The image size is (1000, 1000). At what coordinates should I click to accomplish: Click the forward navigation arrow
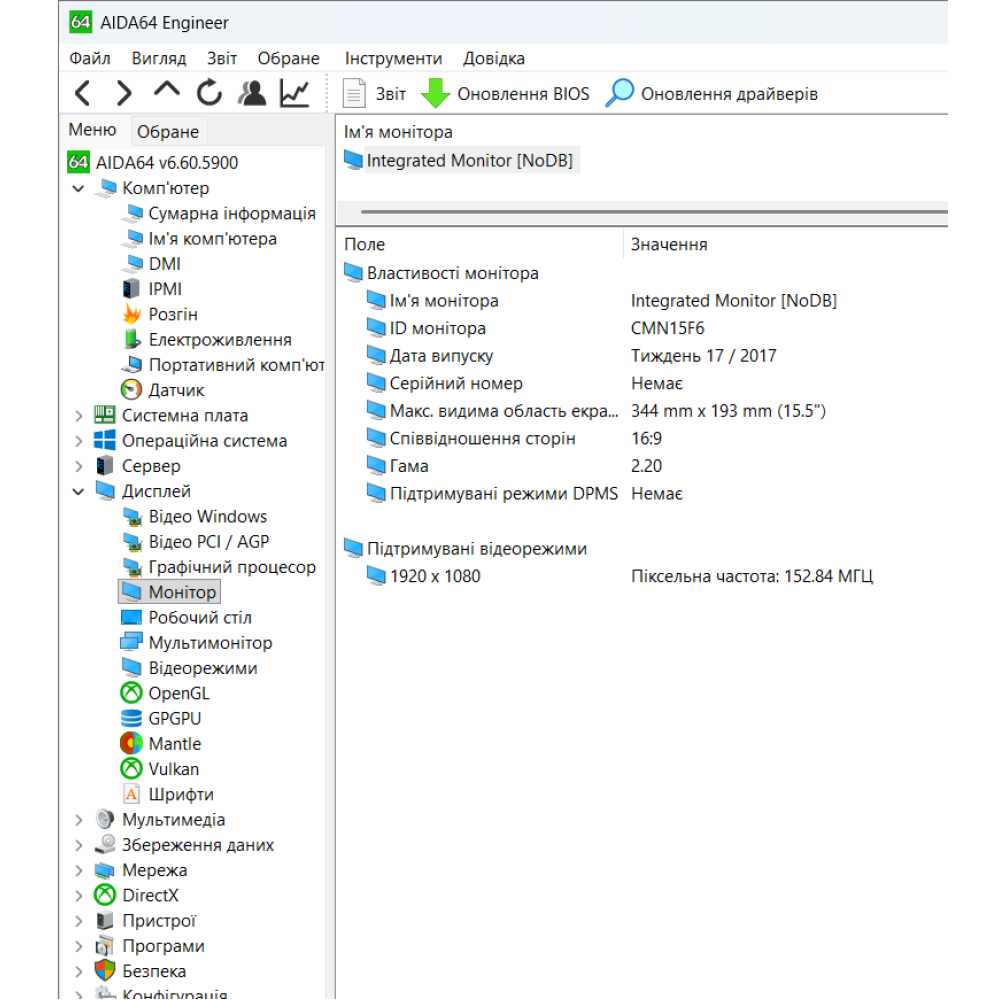point(124,93)
